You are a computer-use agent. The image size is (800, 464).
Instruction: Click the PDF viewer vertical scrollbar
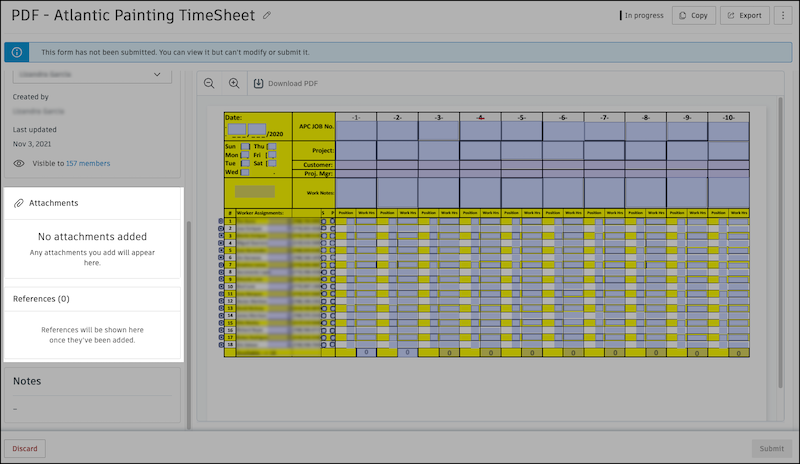point(780,242)
